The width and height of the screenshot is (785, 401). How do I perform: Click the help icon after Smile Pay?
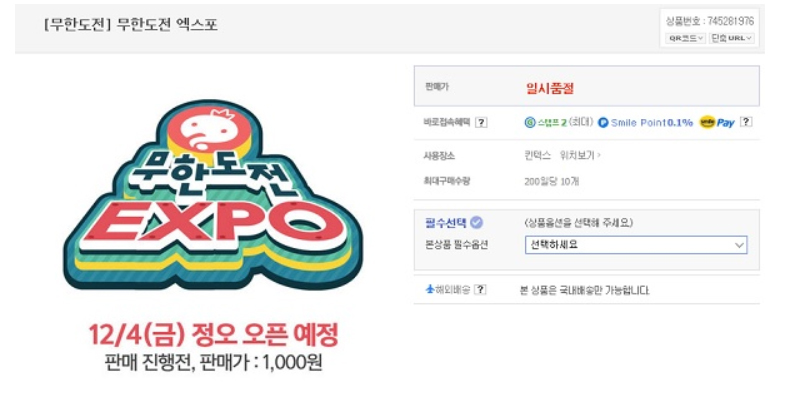(746, 122)
